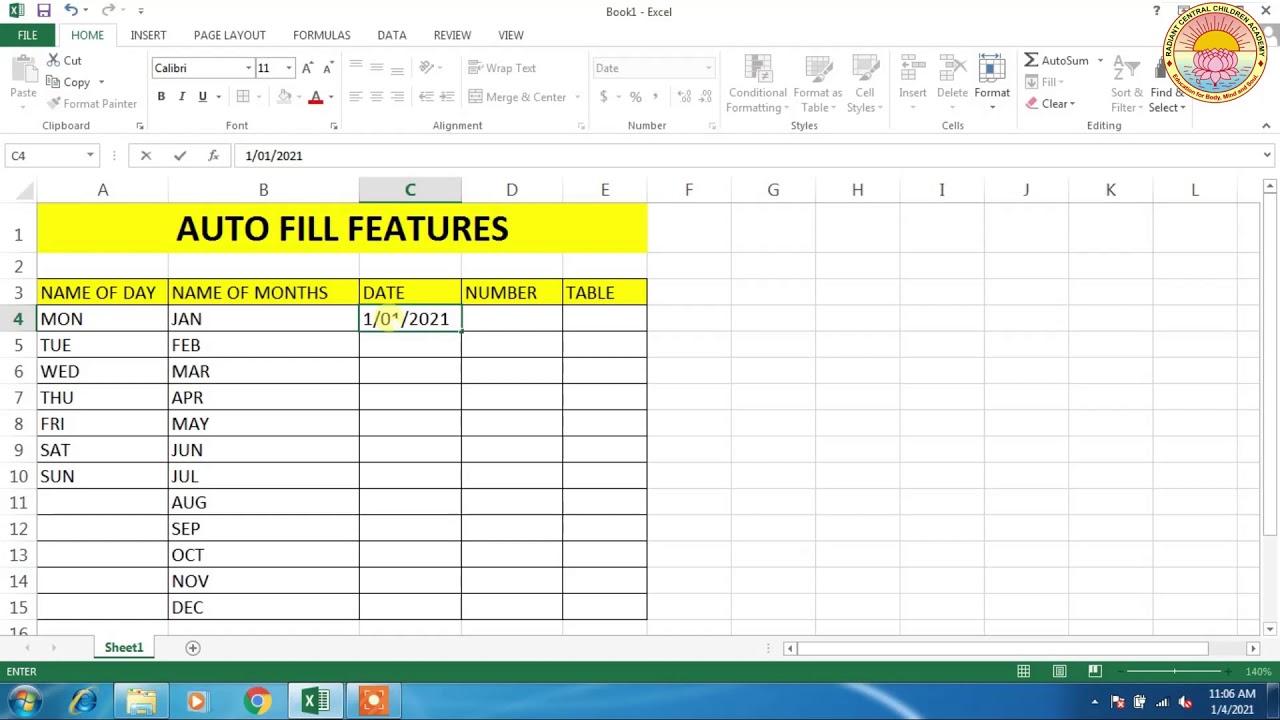The height and width of the screenshot is (720, 1280).
Task: Click the zoom slider in status bar
Action: coord(1175,672)
